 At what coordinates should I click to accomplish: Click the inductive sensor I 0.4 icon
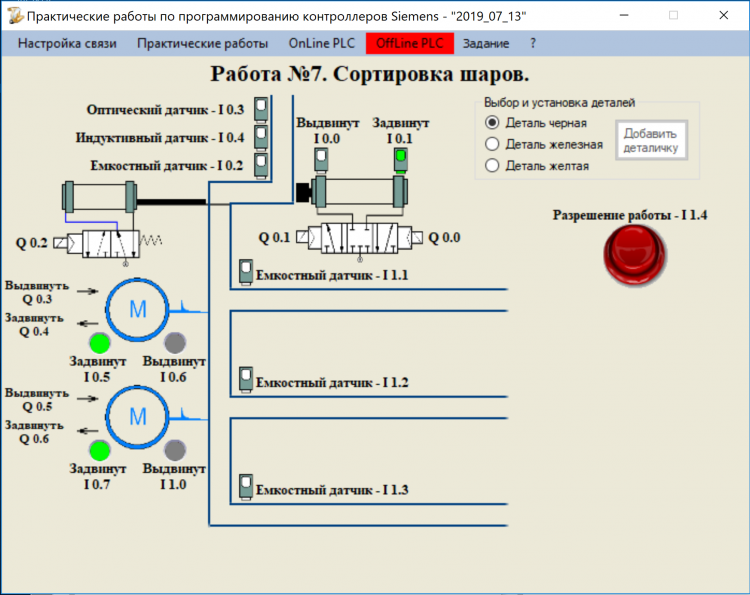pyautogui.click(x=261, y=136)
